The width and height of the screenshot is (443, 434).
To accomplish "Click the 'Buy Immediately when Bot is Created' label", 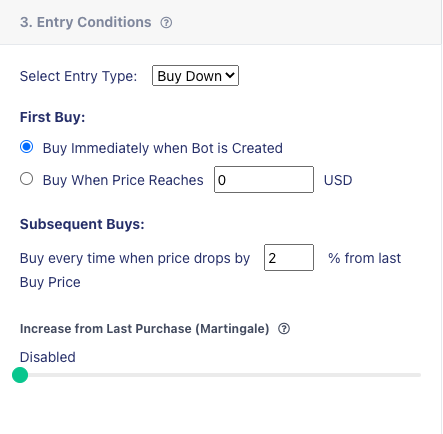I will pyautogui.click(x=163, y=148).
